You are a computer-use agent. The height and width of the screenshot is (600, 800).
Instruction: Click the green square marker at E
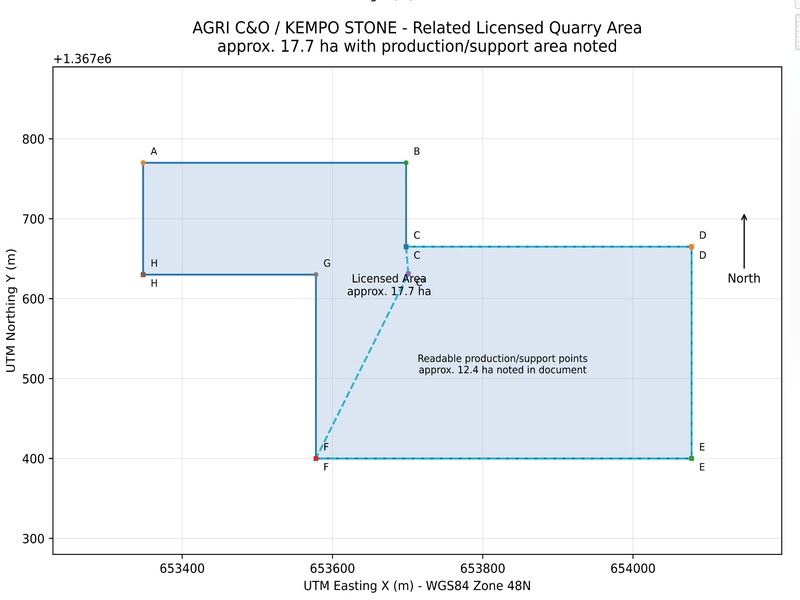pos(691,459)
